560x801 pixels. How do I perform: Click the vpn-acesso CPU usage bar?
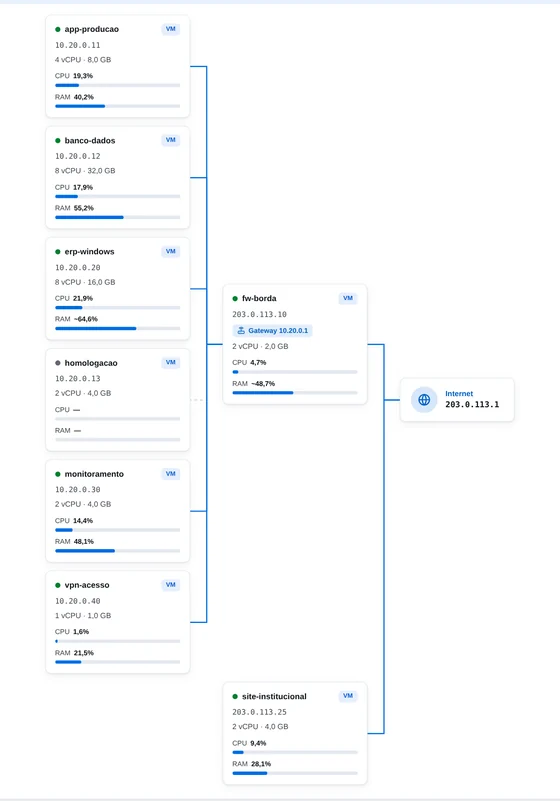click(118, 641)
